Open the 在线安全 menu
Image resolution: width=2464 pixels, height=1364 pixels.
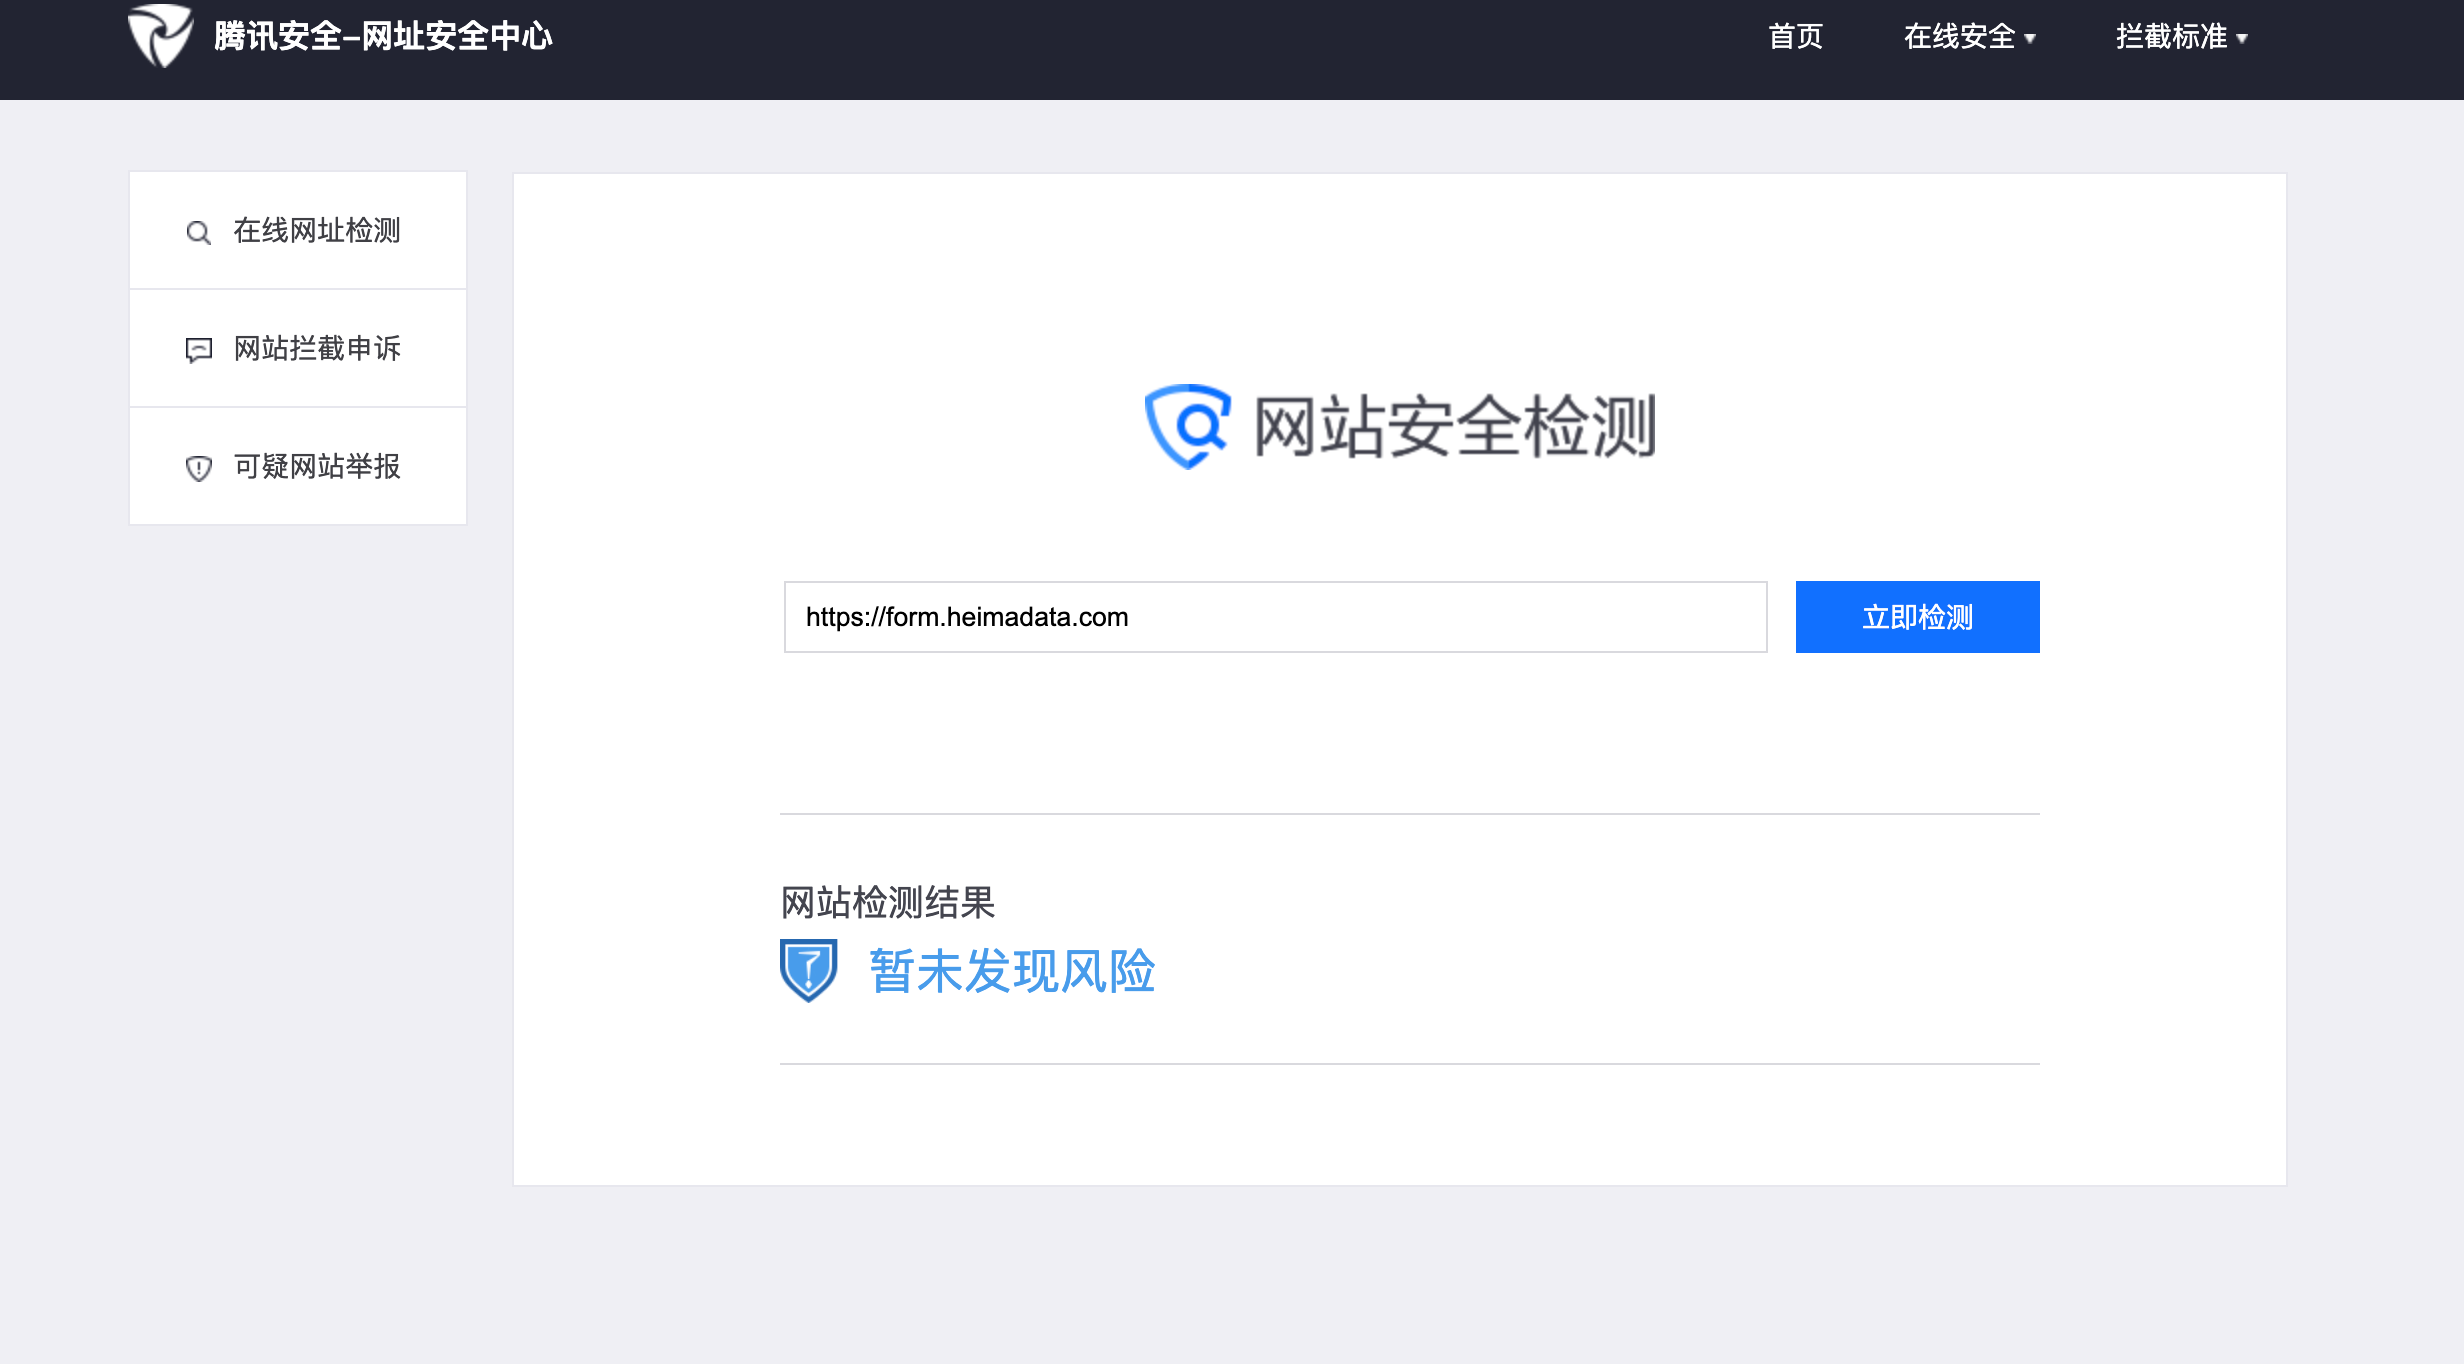(1958, 37)
